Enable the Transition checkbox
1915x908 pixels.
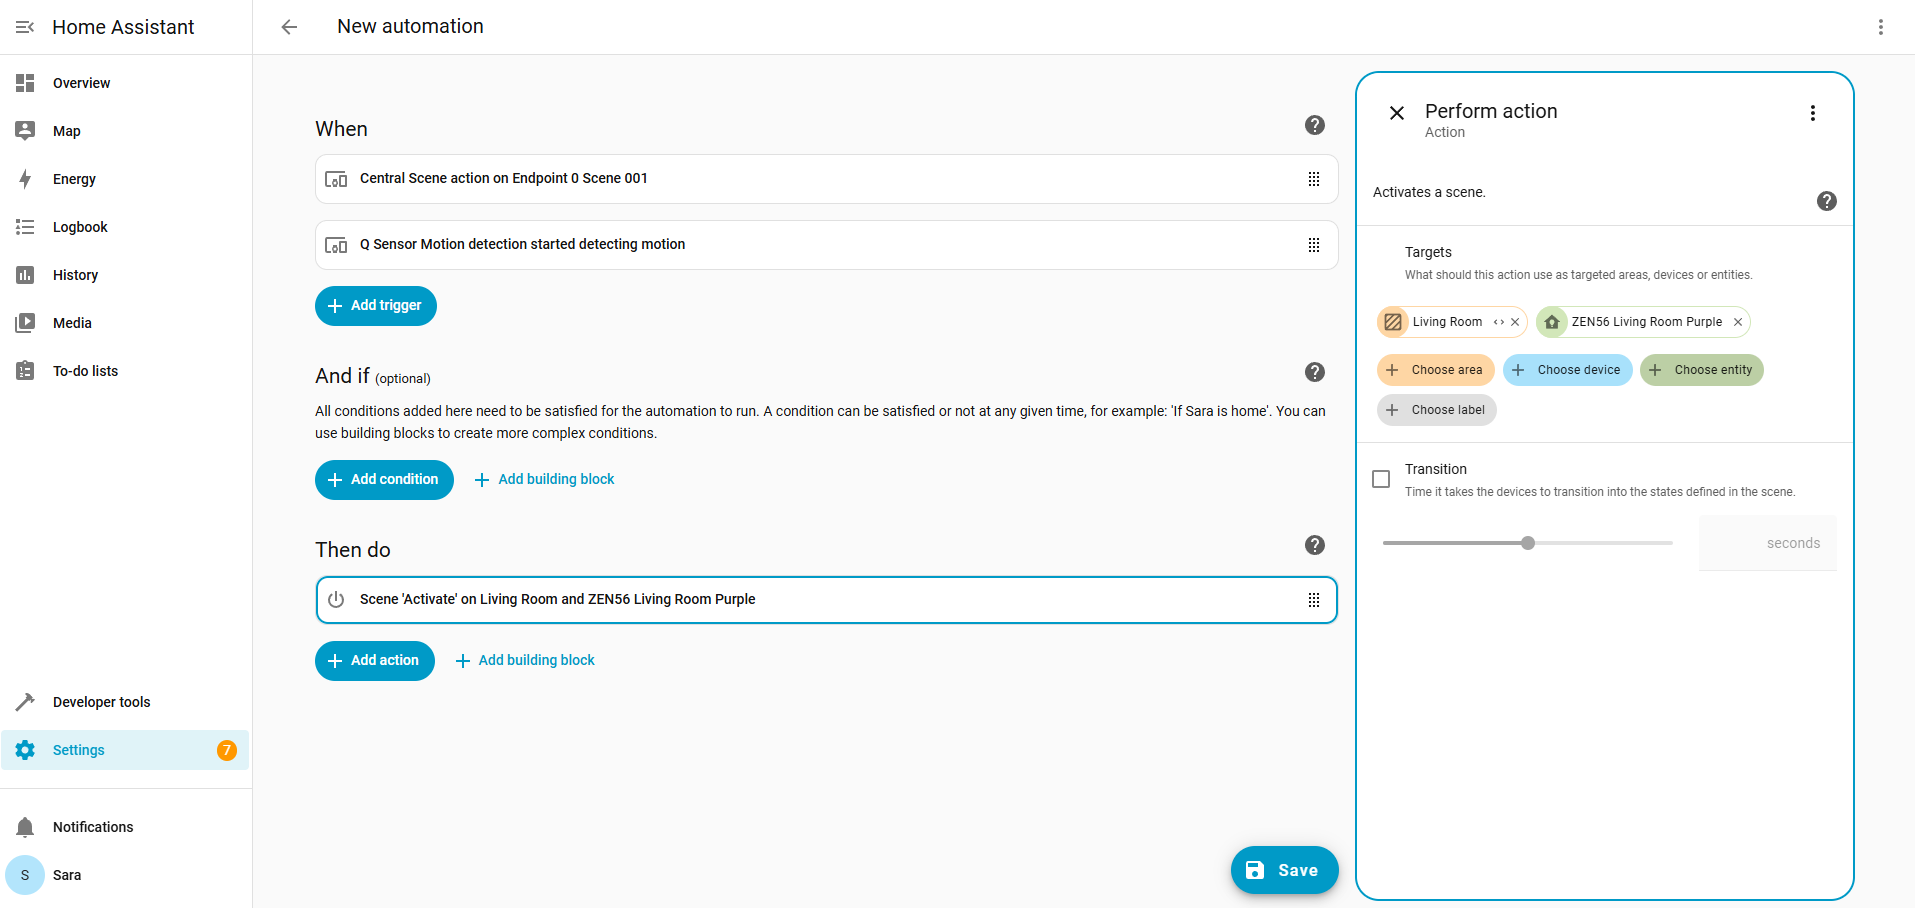coord(1381,479)
